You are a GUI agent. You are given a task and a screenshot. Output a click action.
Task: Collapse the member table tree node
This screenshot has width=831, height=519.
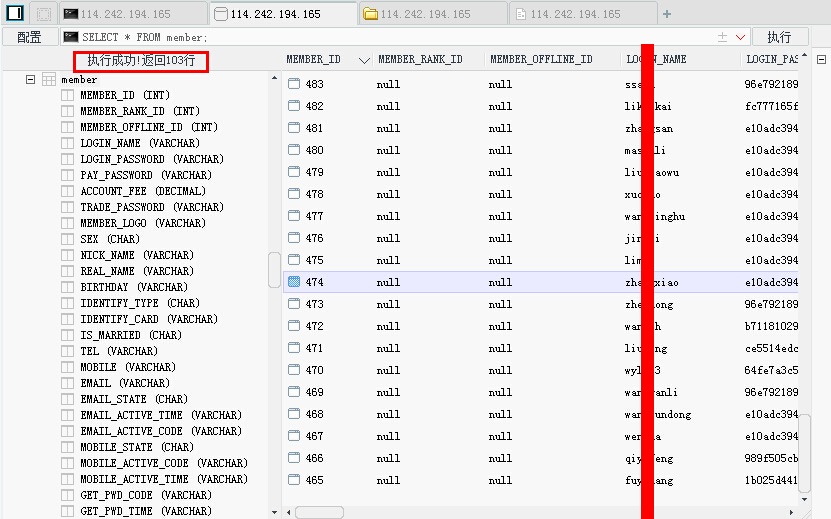click(30, 80)
